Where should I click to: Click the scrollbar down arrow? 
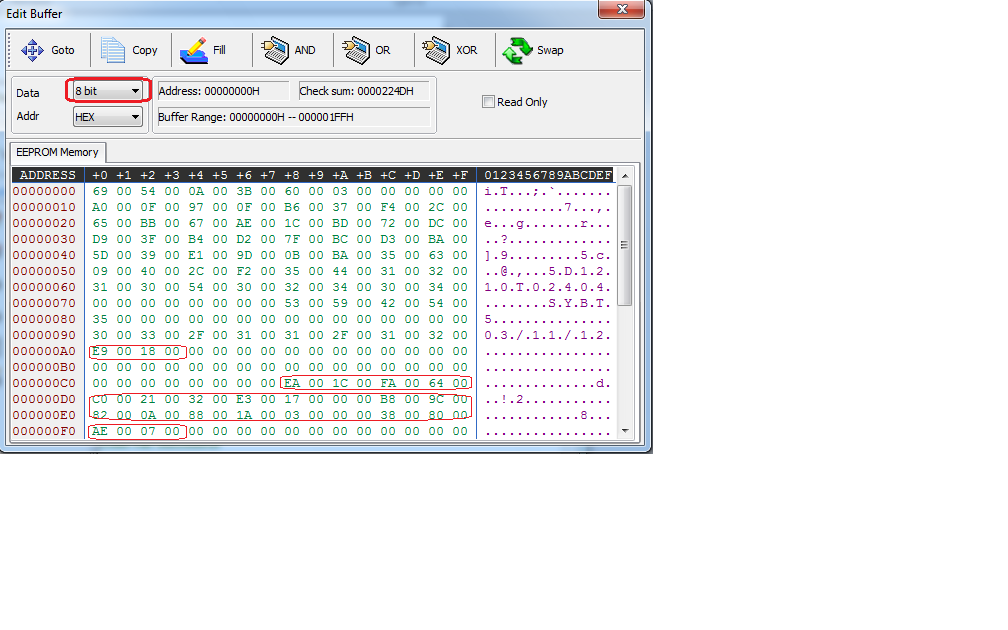pos(625,431)
